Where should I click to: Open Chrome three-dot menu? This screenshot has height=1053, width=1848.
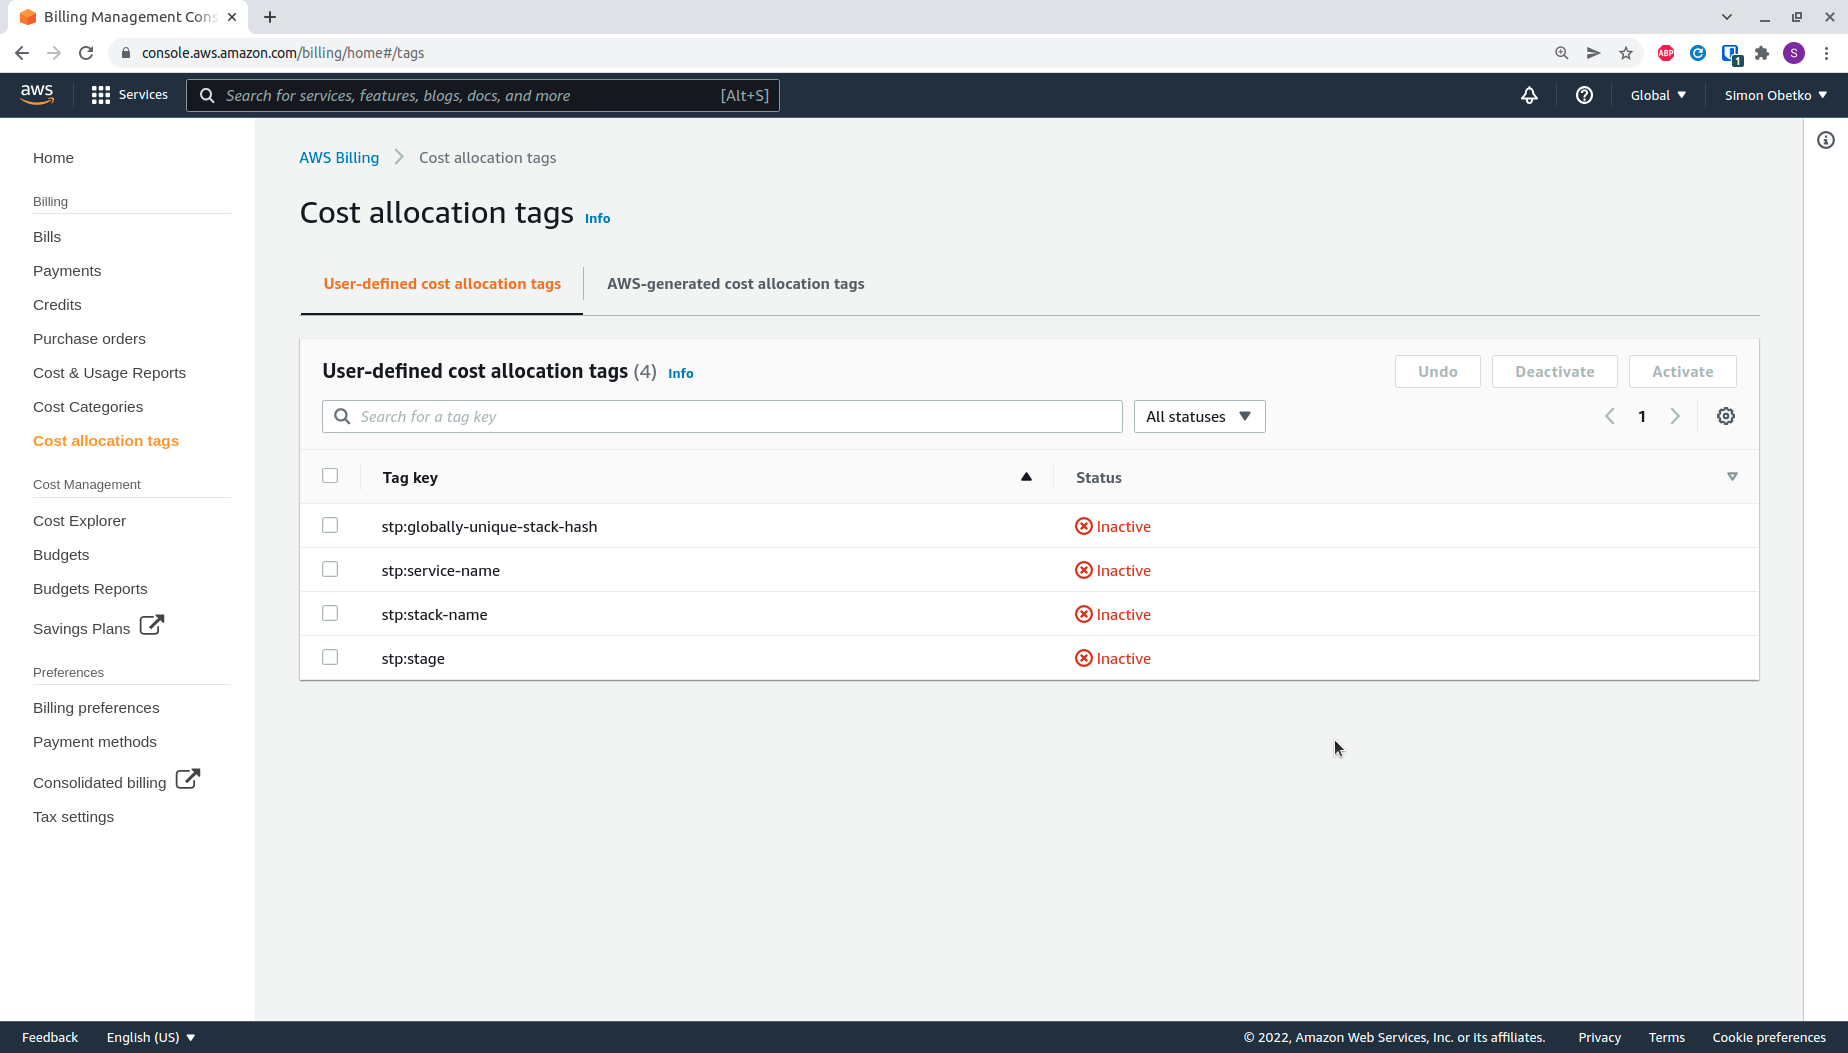[x=1826, y=53]
